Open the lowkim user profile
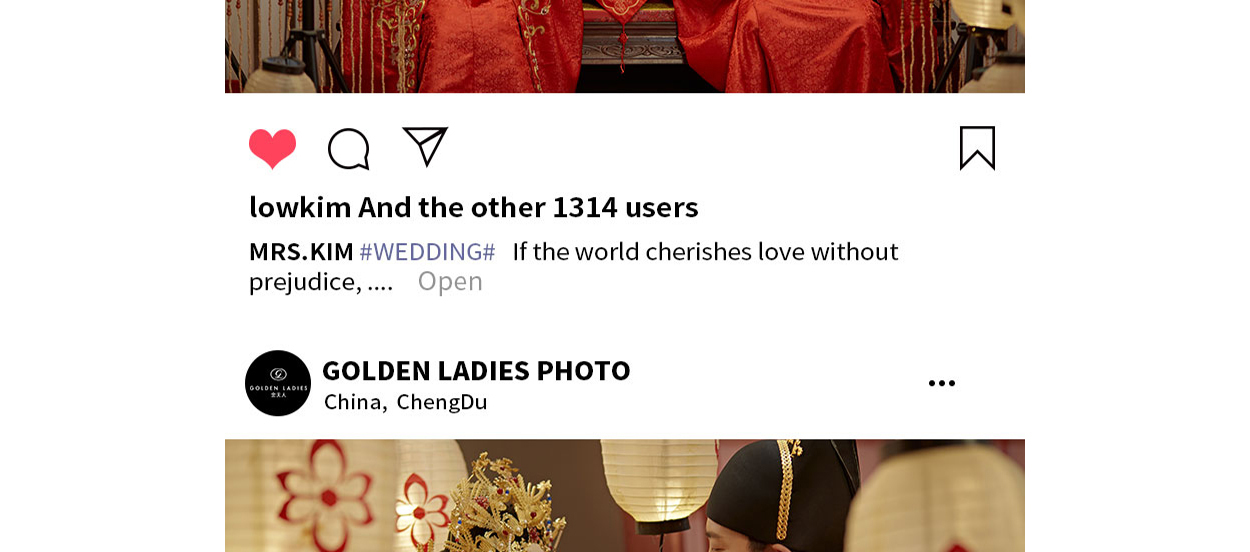Screen dimensions: 1250x552 300,207
